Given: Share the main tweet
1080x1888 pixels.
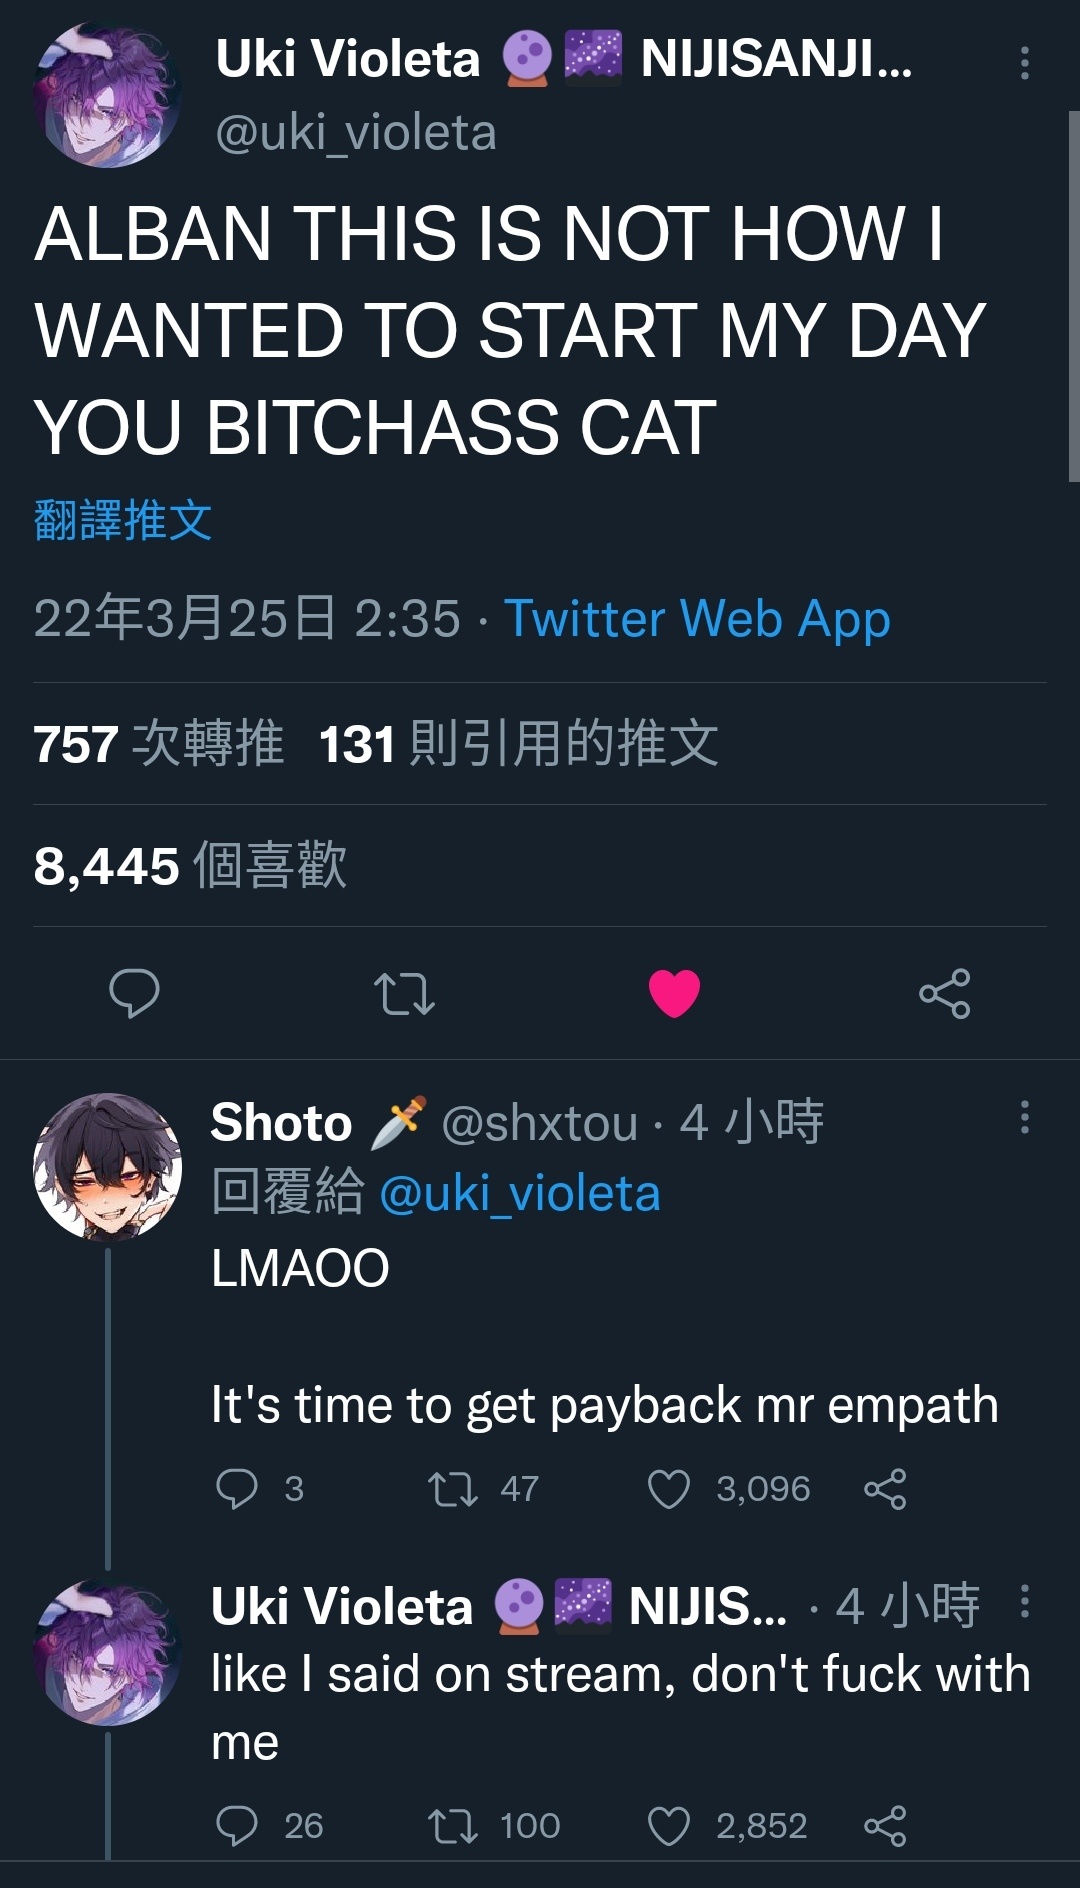Looking at the screenshot, I should (x=945, y=993).
